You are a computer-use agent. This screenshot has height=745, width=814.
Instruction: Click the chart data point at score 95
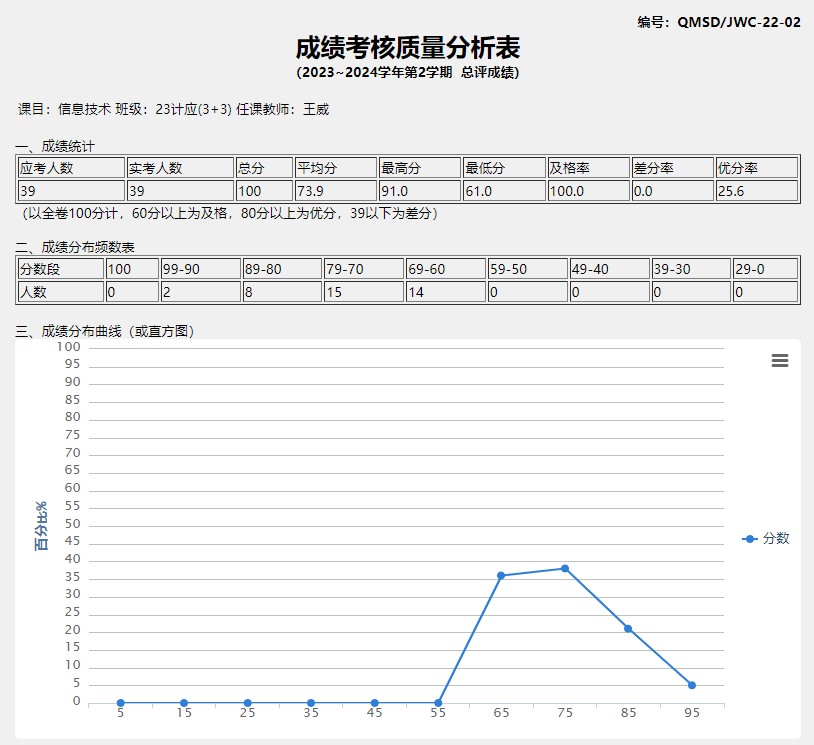coord(692,685)
